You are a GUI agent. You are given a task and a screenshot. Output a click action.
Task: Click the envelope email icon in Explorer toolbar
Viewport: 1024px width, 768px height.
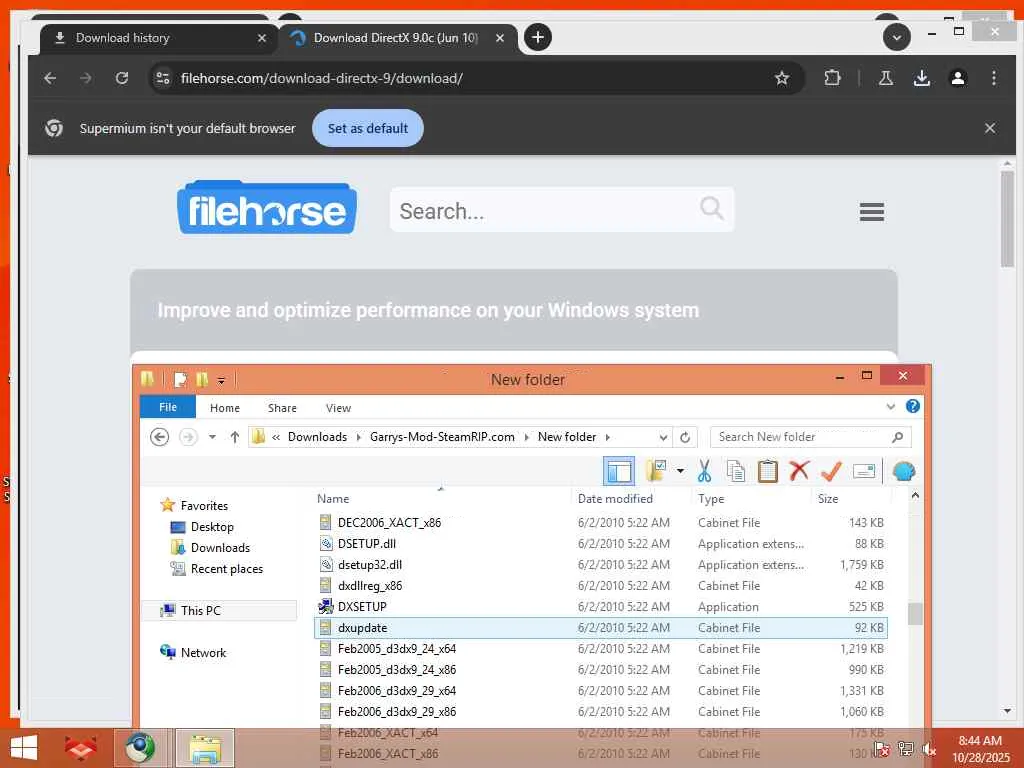click(x=864, y=471)
